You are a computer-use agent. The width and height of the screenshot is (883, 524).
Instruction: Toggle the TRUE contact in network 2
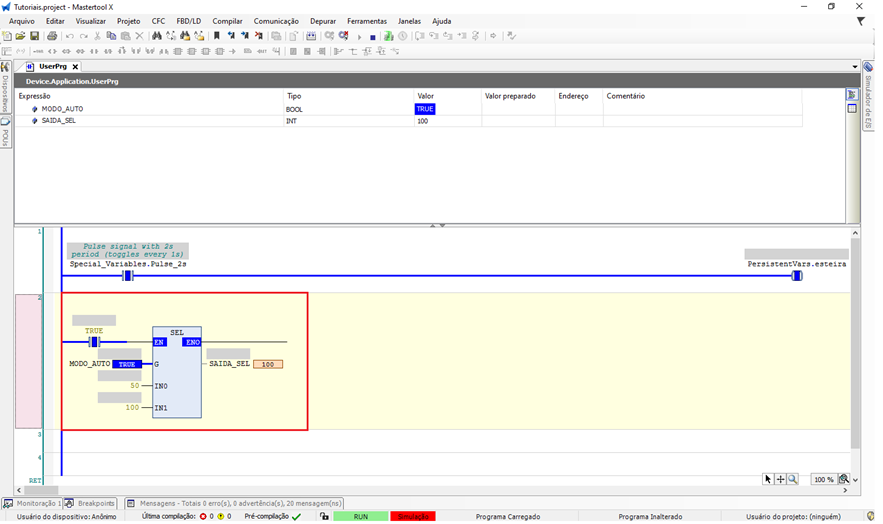click(94, 342)
